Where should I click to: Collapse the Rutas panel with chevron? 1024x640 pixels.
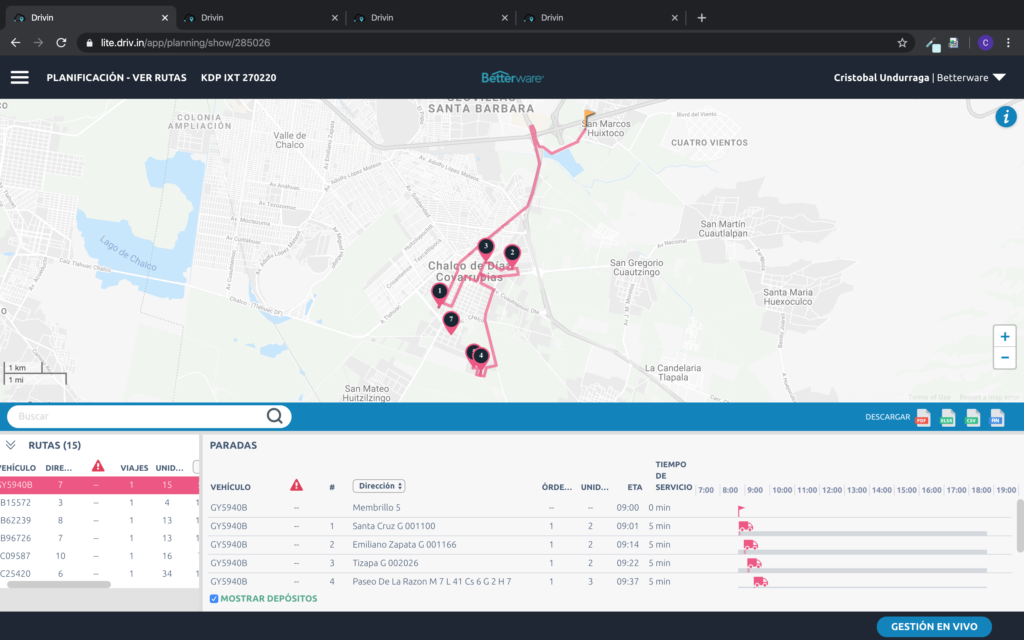coord(11,445)
